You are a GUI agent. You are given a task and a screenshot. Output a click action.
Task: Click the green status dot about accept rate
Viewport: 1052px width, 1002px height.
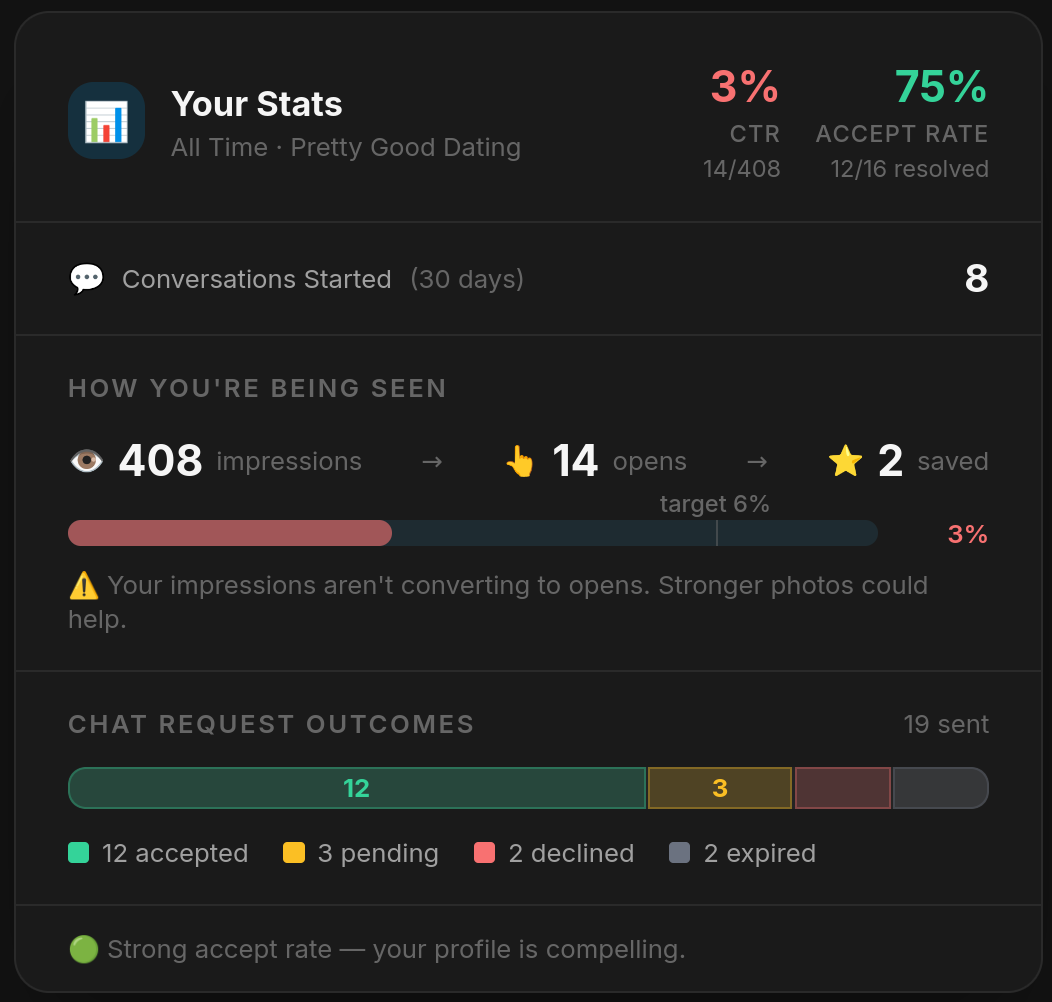pyautogui.click(x=83, y=948)
